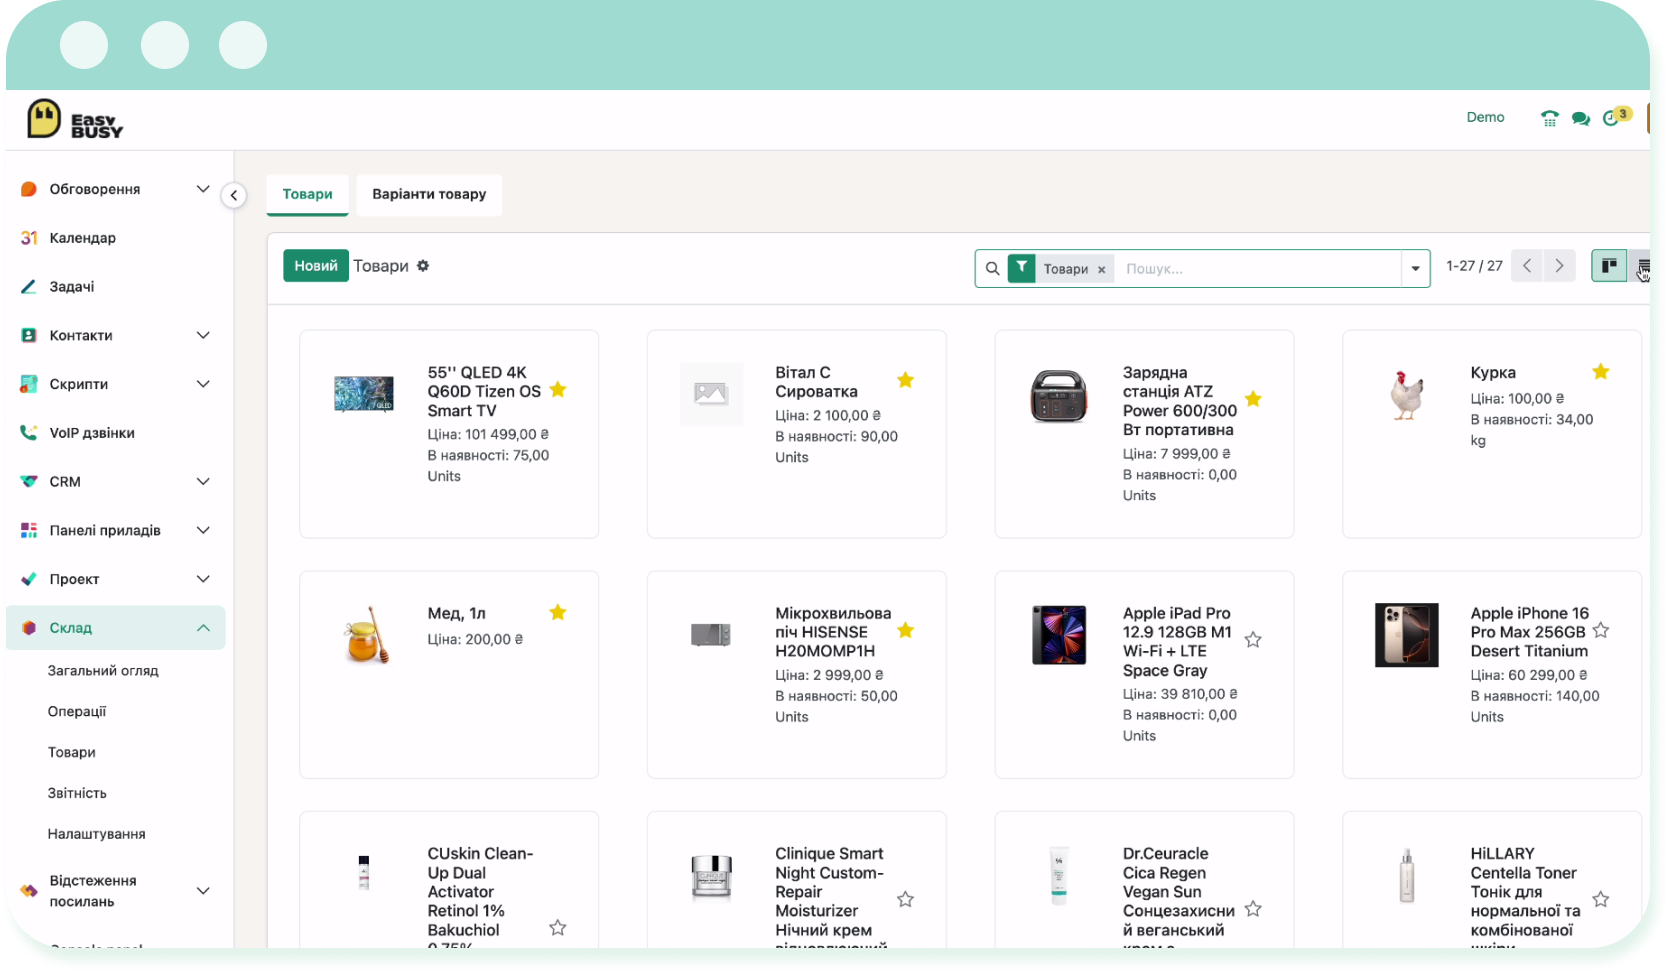Mark Apple iPad Pro as favorite
1668x972 pixels.
(1253, 640)
